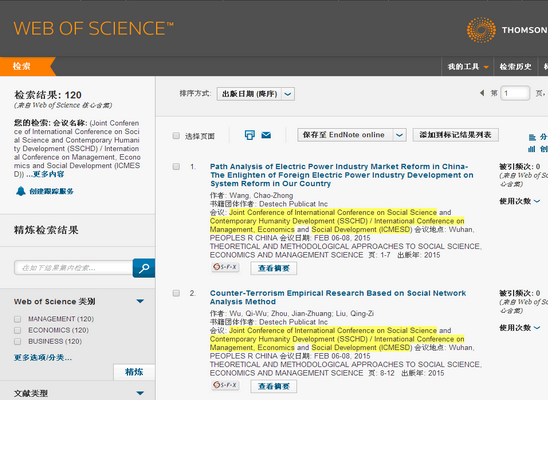Click author Wang, Chao-Zhong
This screenshot has width=552, height=455.
point(261,195)
